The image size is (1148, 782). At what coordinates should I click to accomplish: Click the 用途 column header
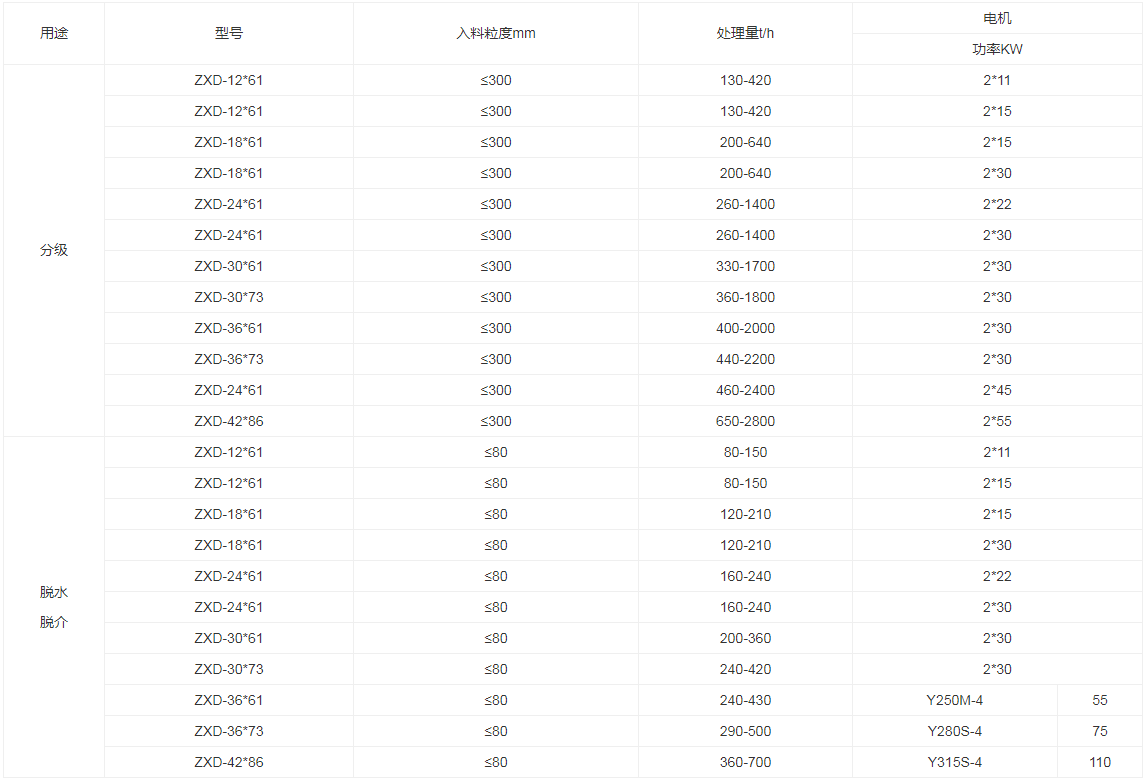click(x=54, y=33)
